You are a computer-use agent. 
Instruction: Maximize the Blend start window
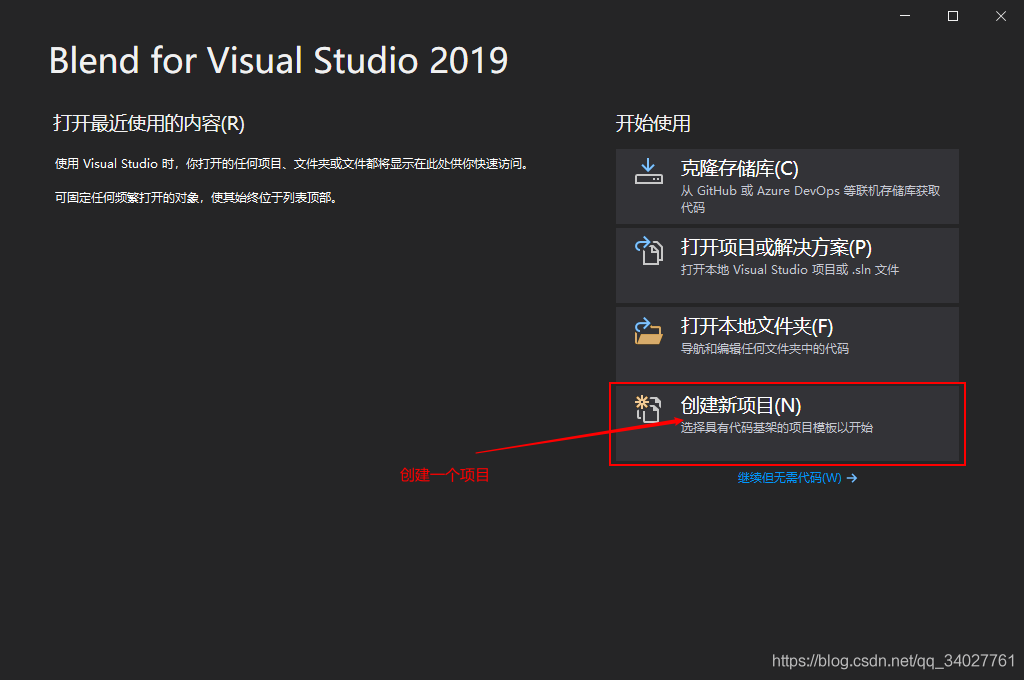953,16
